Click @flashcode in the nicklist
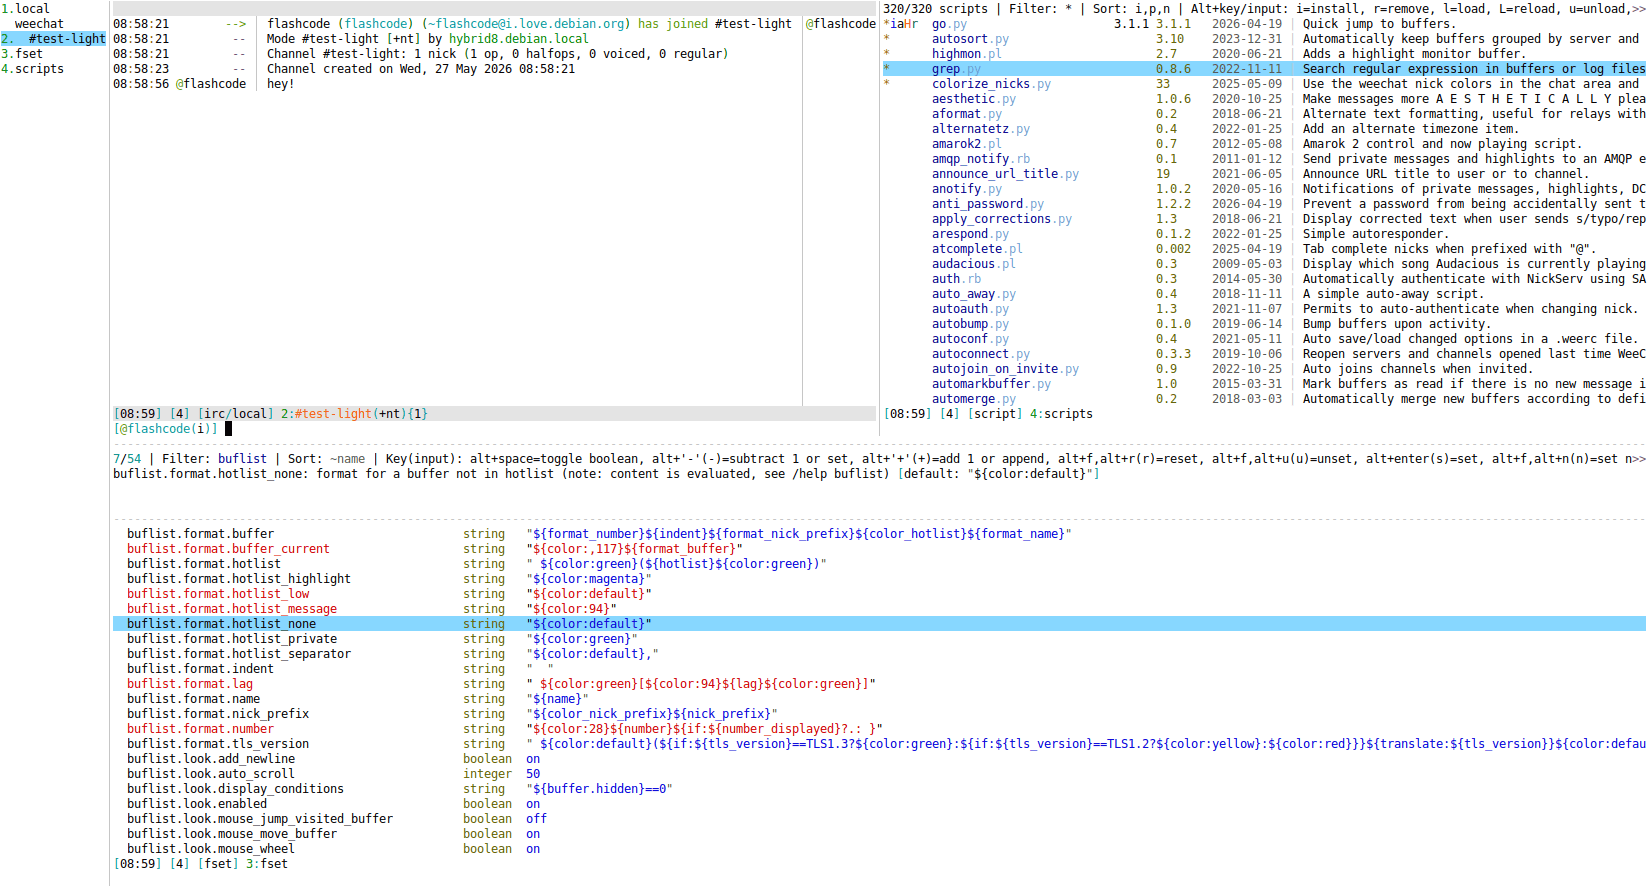Image resolution: width=1648 pixels, height=891 pixels. pyautogui.click(x=841, y=24)
